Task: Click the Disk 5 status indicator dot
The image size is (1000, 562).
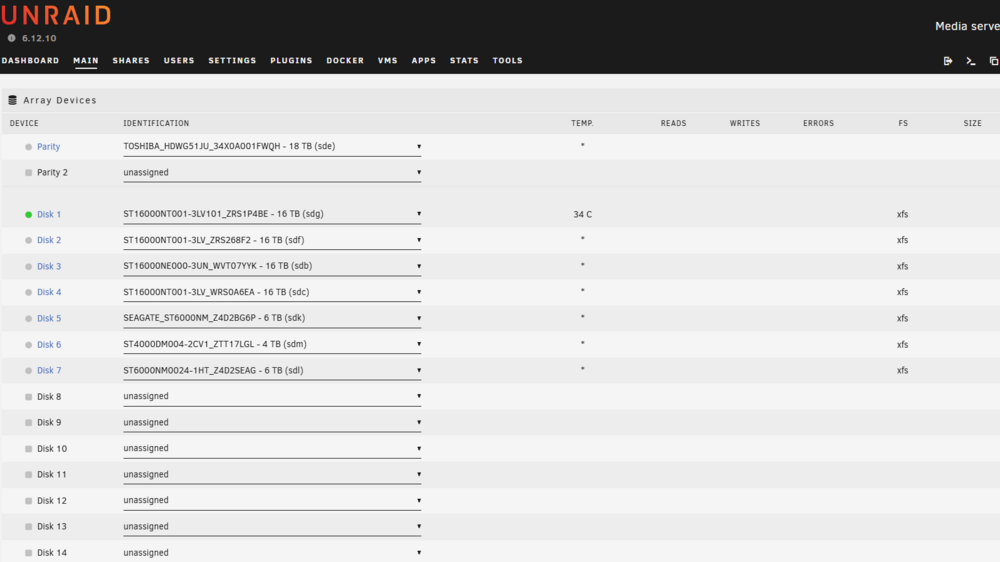Action: coord(28,318)
